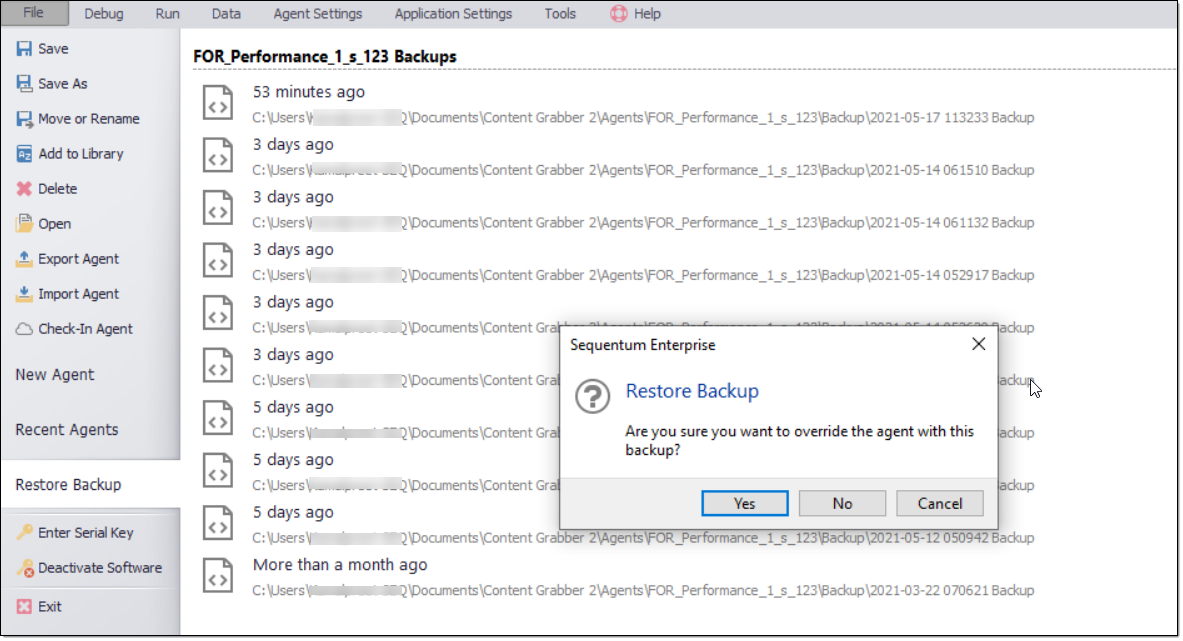The image size is (1183, 641).
Task: Click the Check-In Agent cloud icon
Action: (x=24, y=329)
